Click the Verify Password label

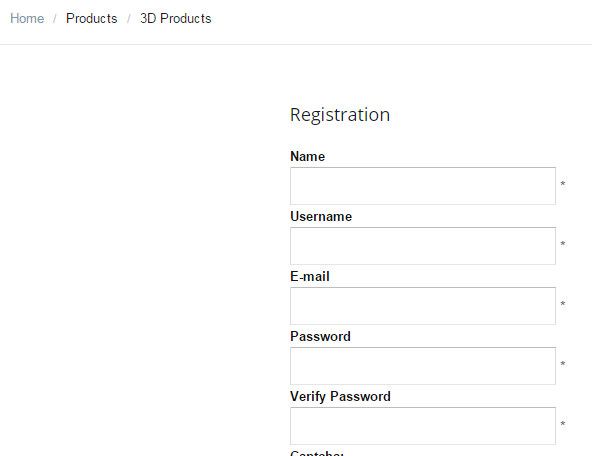[340, 397]
